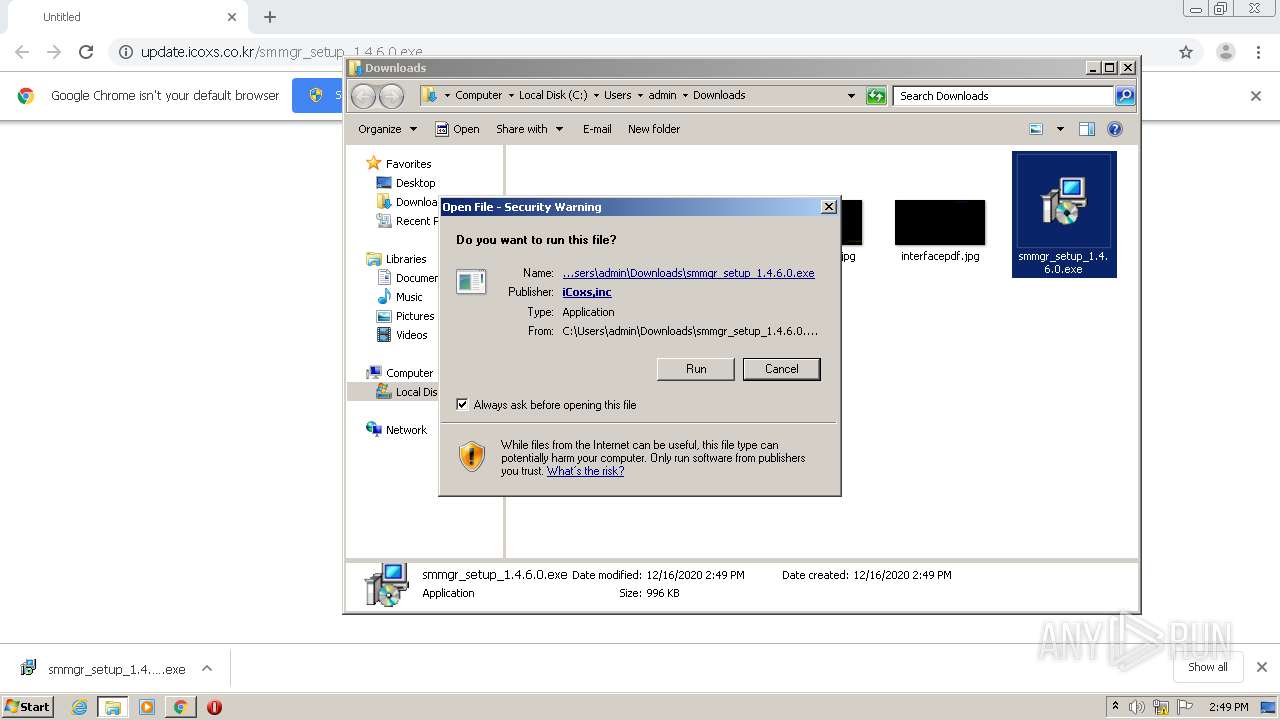Click Computer in Explorer breadcrumb
The image size is (1280, 720).
pos(478,96)
